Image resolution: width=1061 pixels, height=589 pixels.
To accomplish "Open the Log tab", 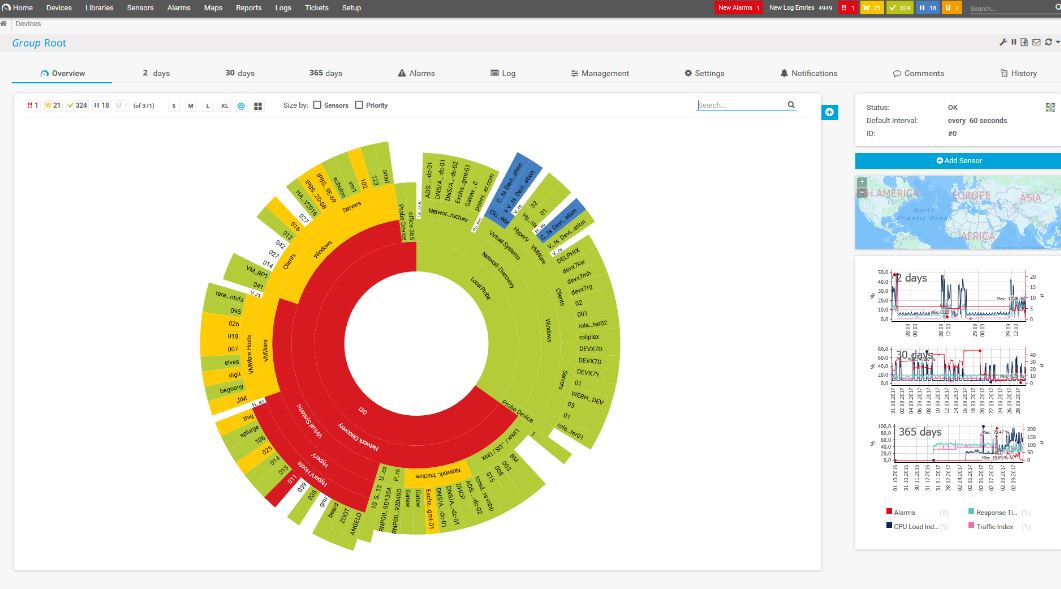I will (503, 73).
